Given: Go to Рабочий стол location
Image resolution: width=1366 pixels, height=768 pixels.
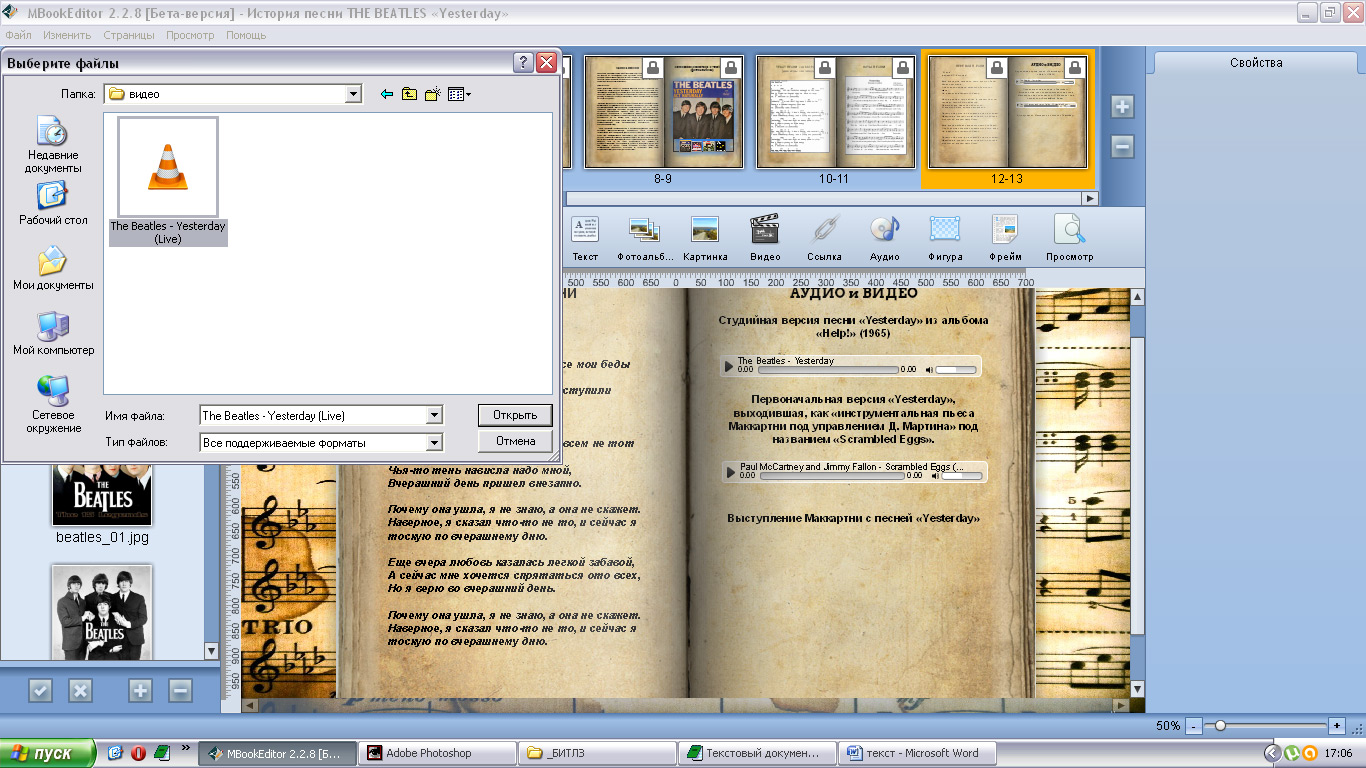Looking at the screenshot, I should pyautogui.click(x=53, y=204).
